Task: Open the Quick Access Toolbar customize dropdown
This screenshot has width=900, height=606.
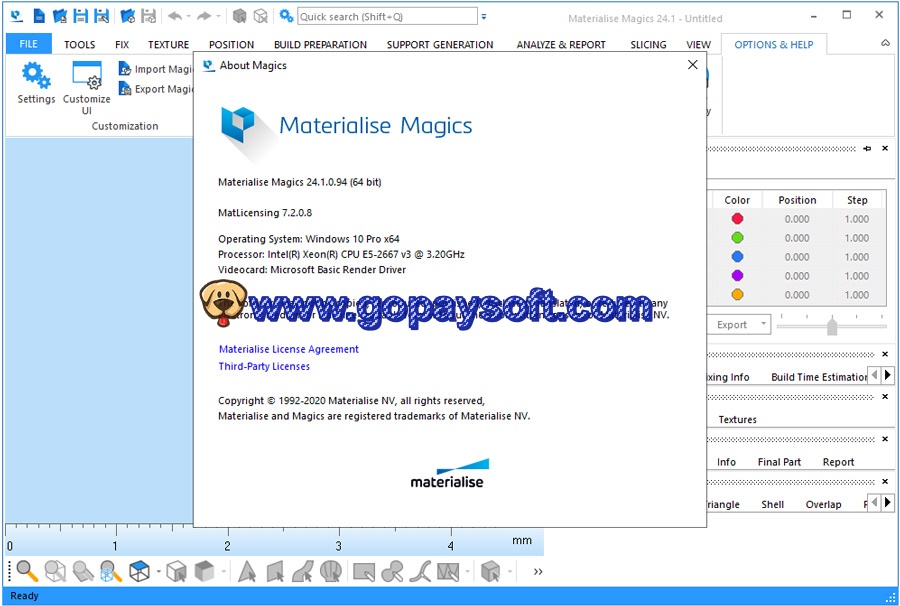Action: coord(484,17)
